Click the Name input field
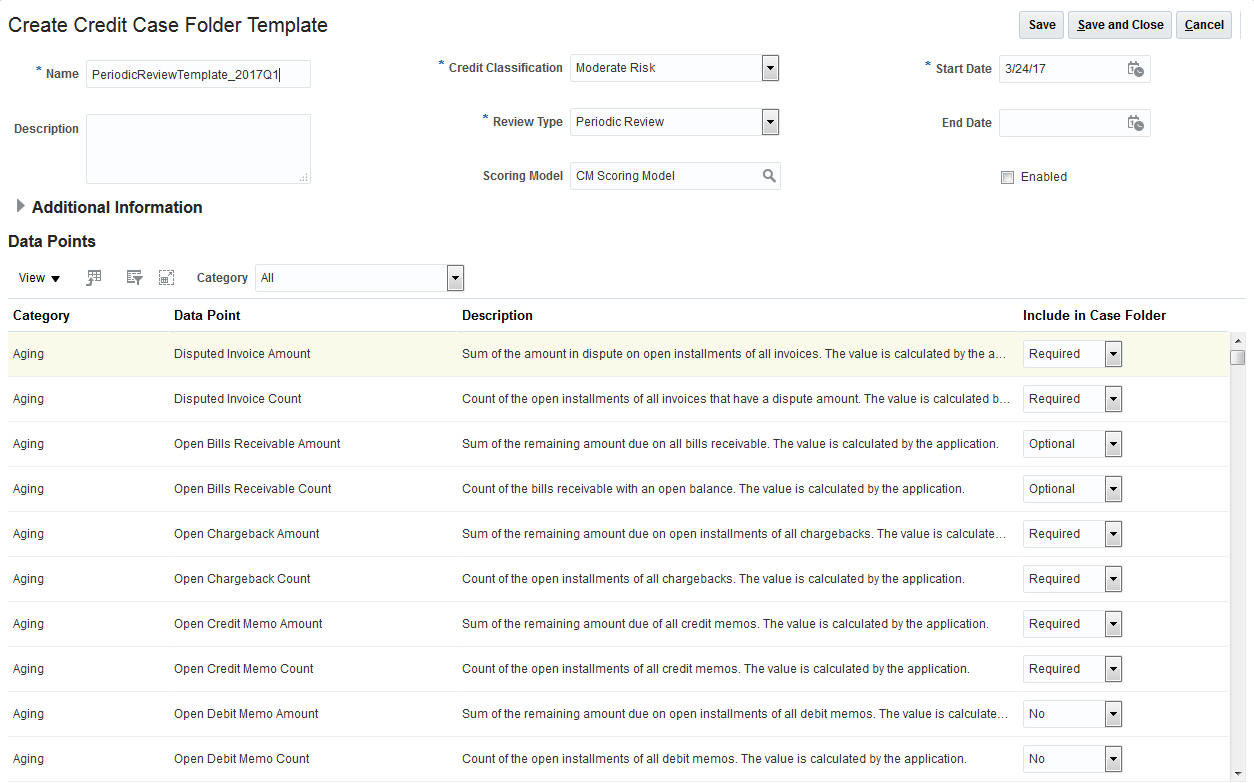The width and height of the screenshot is (1254, 783). tap(198, 74)
